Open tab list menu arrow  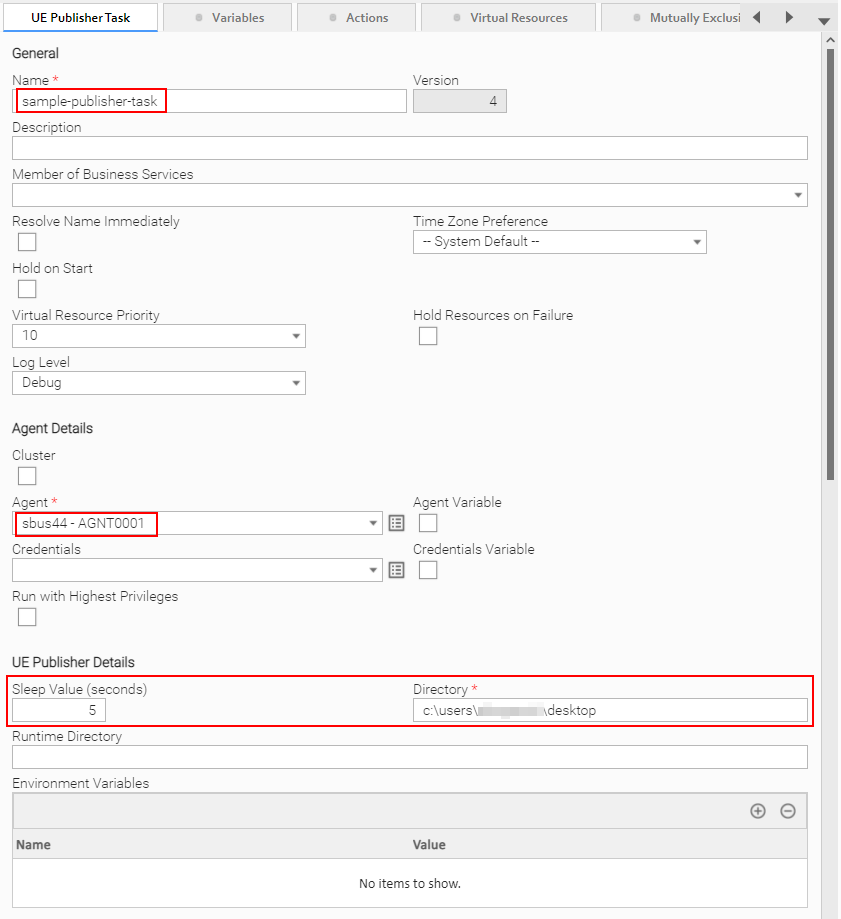(x=824, y=21)
